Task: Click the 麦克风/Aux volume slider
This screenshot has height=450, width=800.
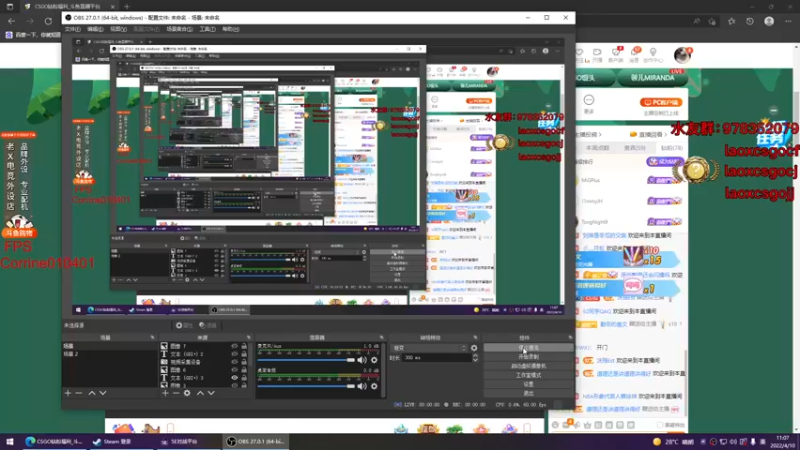Action: click(306, 360)
